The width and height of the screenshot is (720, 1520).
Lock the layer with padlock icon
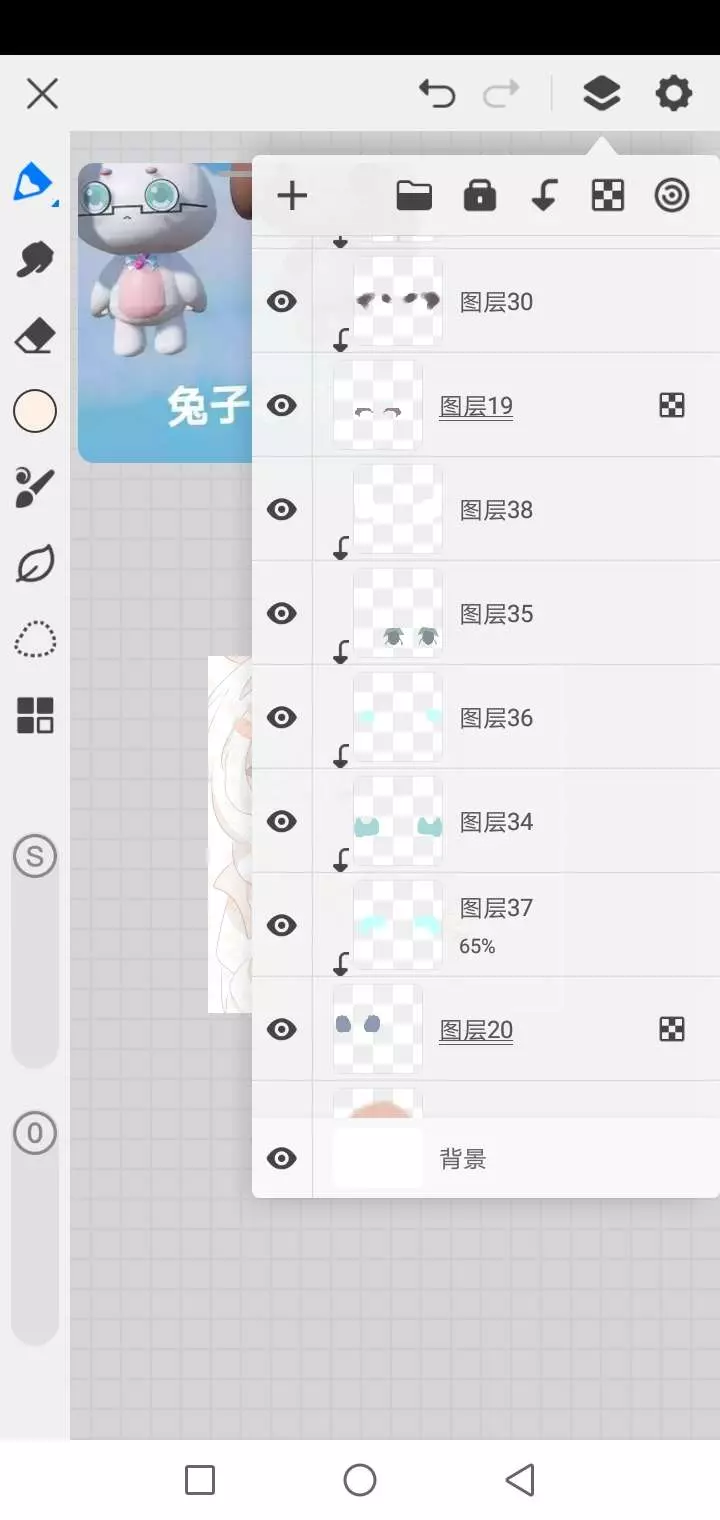(x=480, y=195)
